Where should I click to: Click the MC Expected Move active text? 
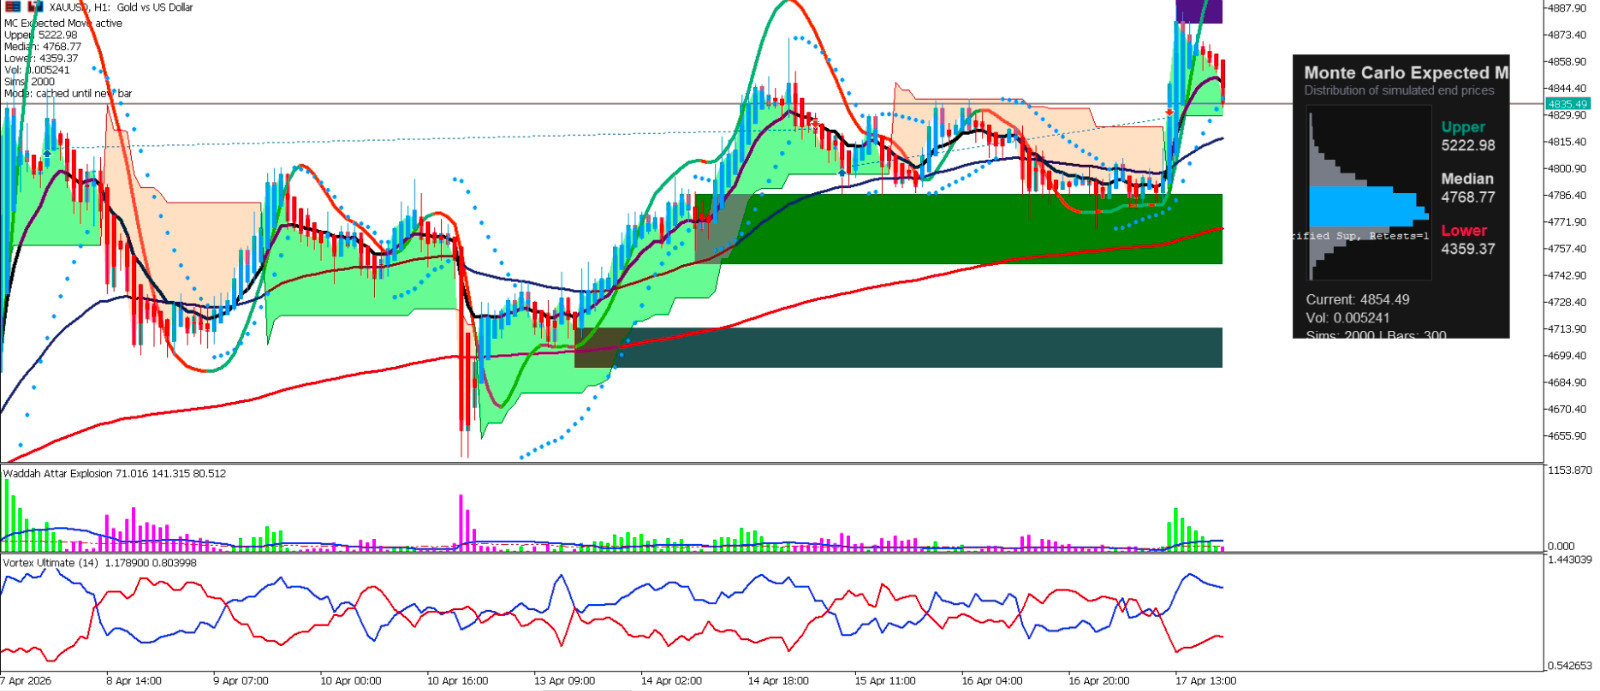(63, 23)
